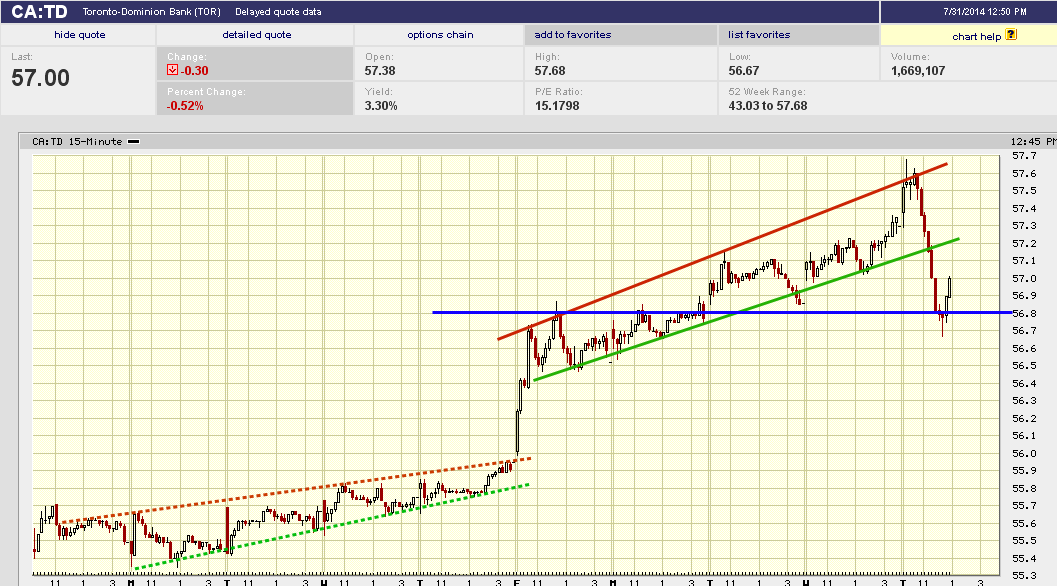Click the 57.0 price axis label
This screenshot has width=1057, height=586.
(x=1024, y=279)
